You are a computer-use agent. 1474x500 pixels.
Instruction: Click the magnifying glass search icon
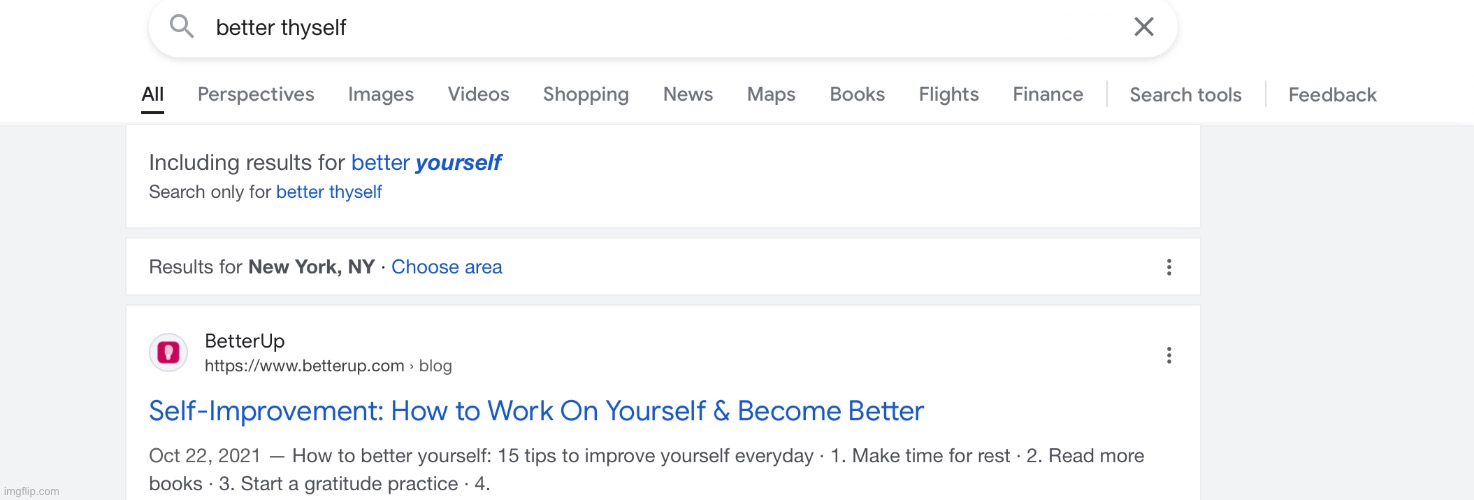[182, 27]
